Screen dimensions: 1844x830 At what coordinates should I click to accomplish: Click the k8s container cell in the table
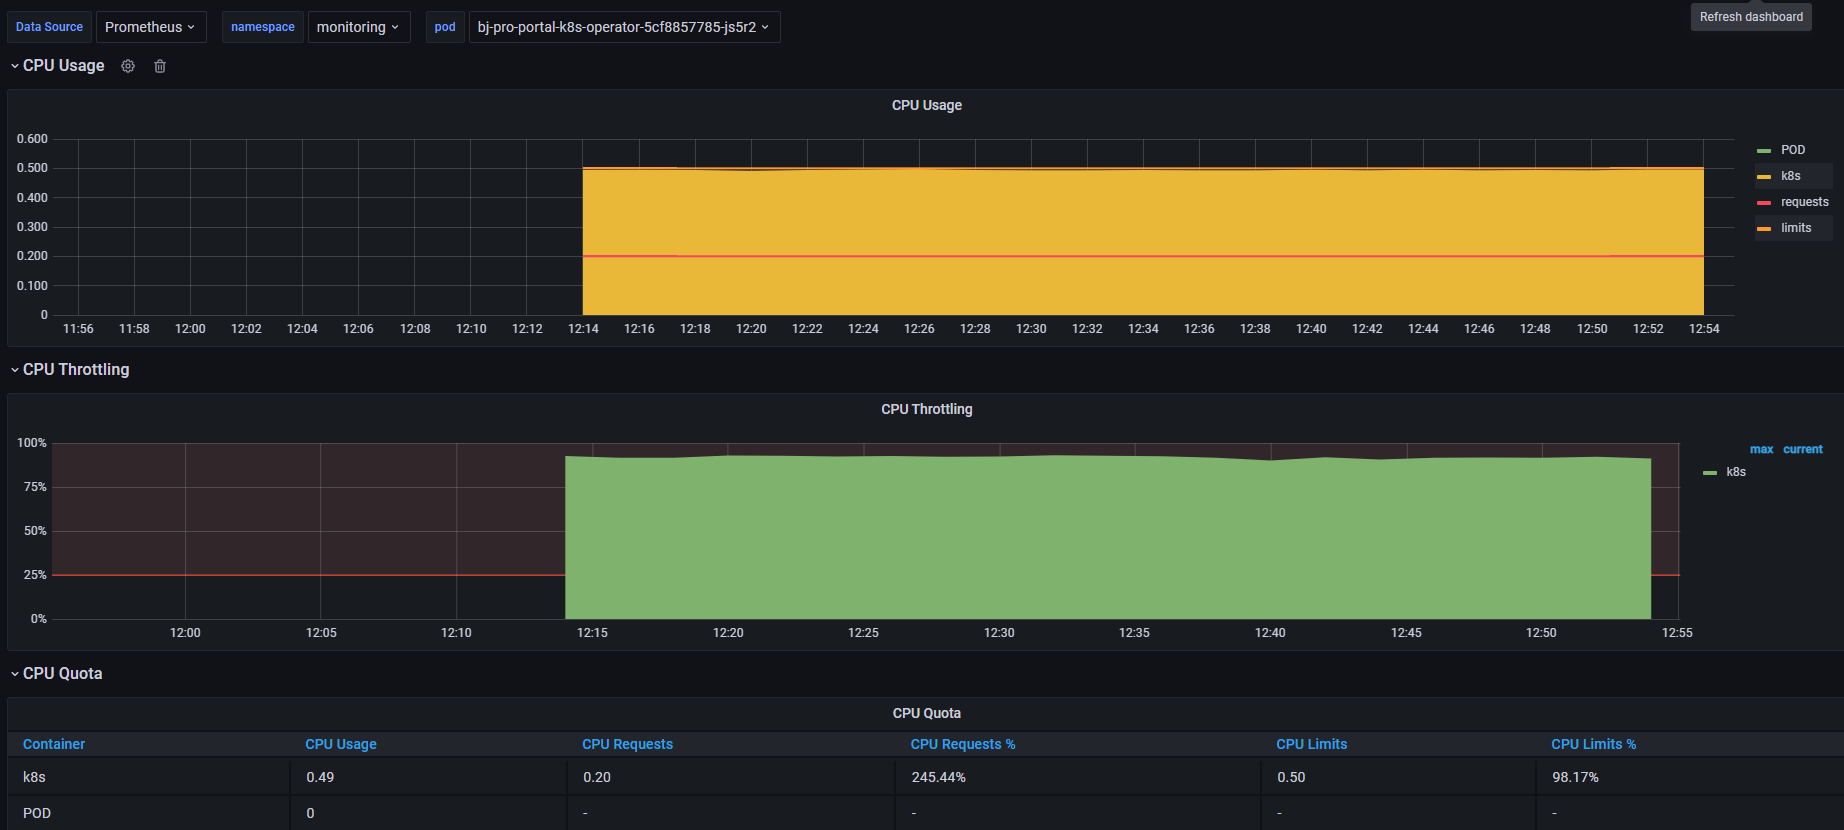tap(149, 777)
